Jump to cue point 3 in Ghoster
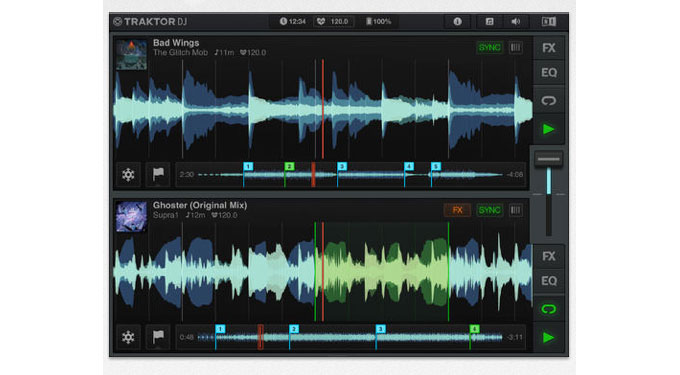Image resolution: width=680 pixels, height=375 pixels. point(380,329)
